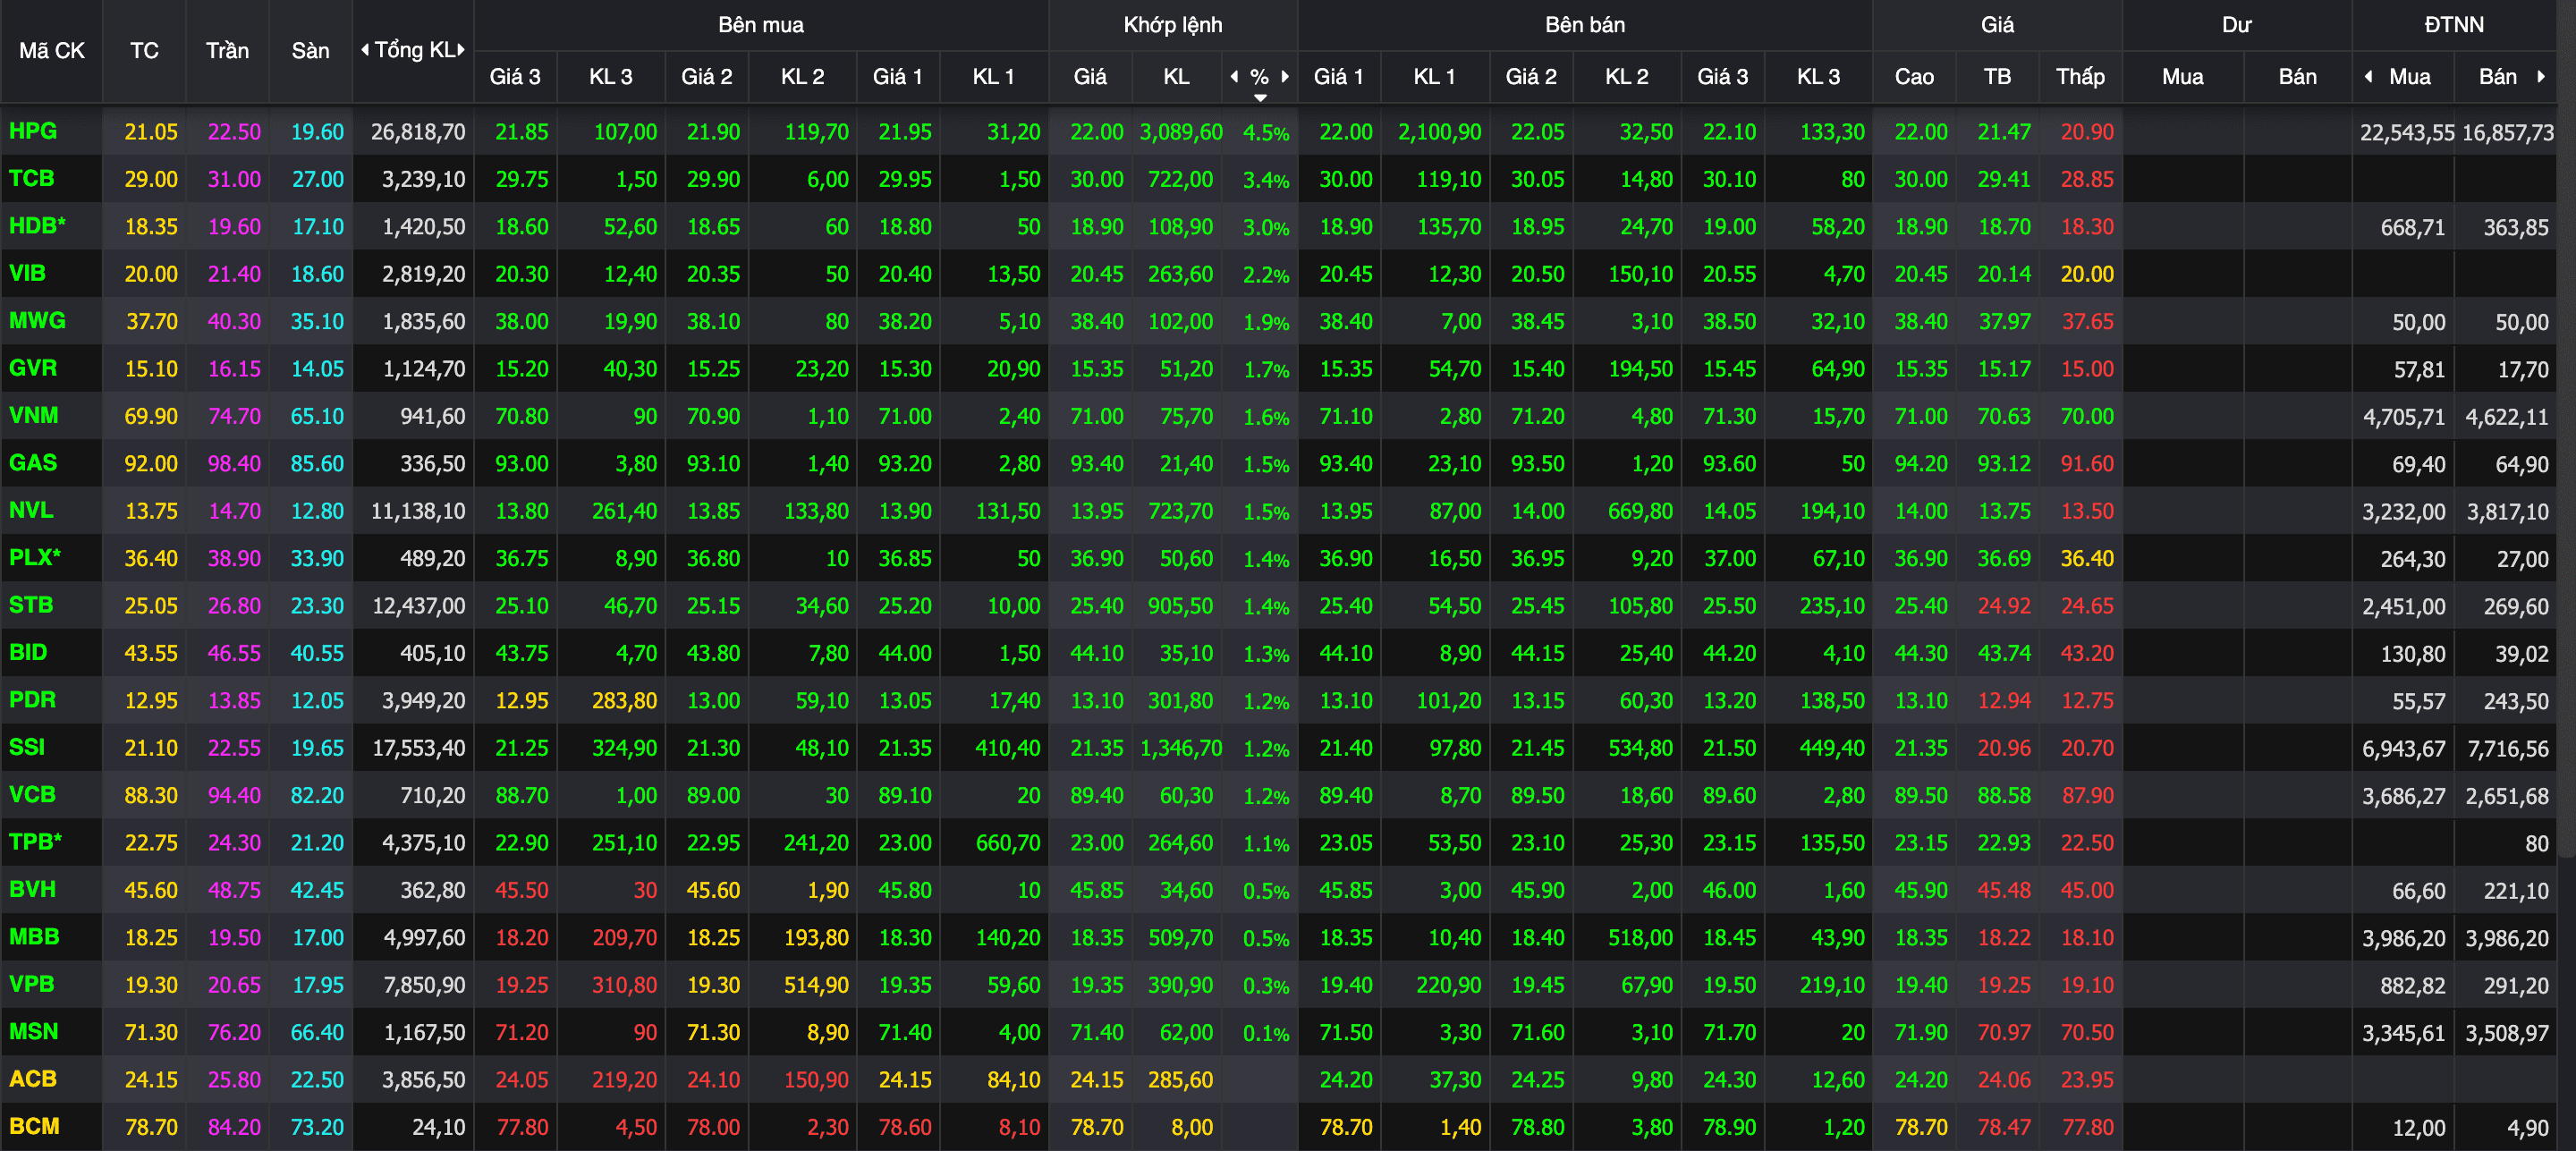Click the Tổng KL column header

(414, 50)
